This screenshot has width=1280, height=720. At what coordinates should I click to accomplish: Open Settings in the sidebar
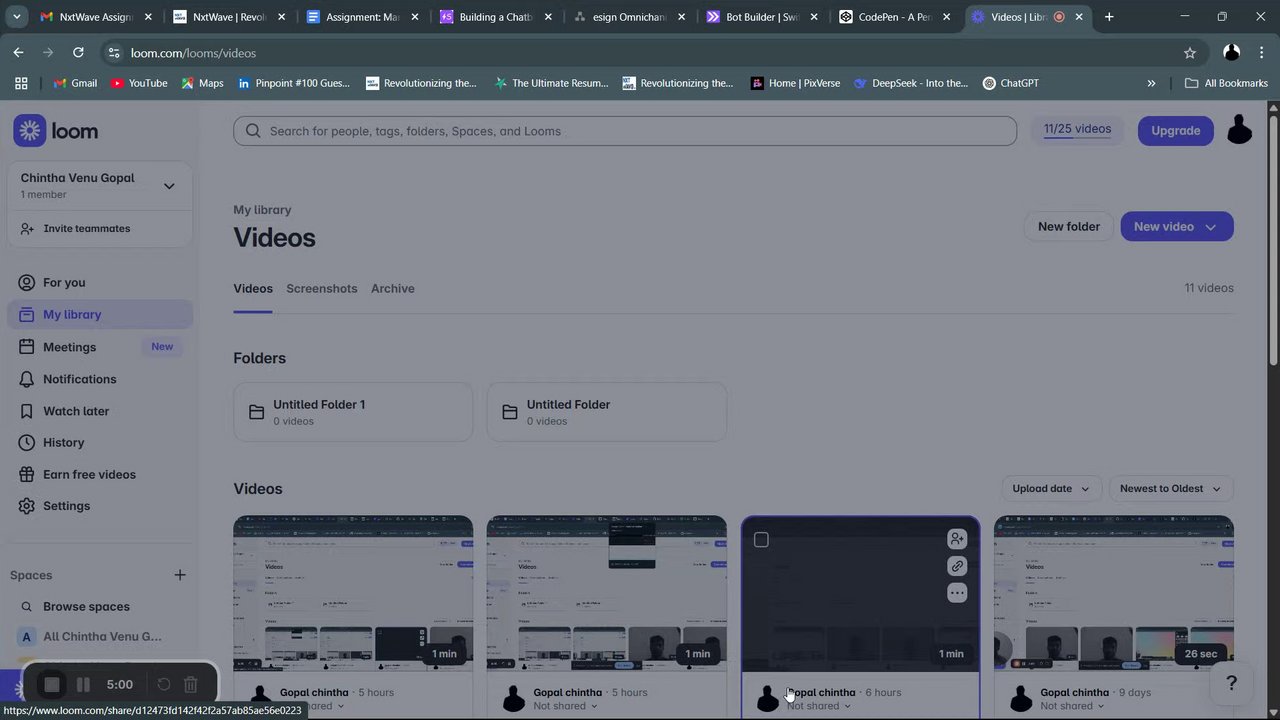click(x=100, y=506)
